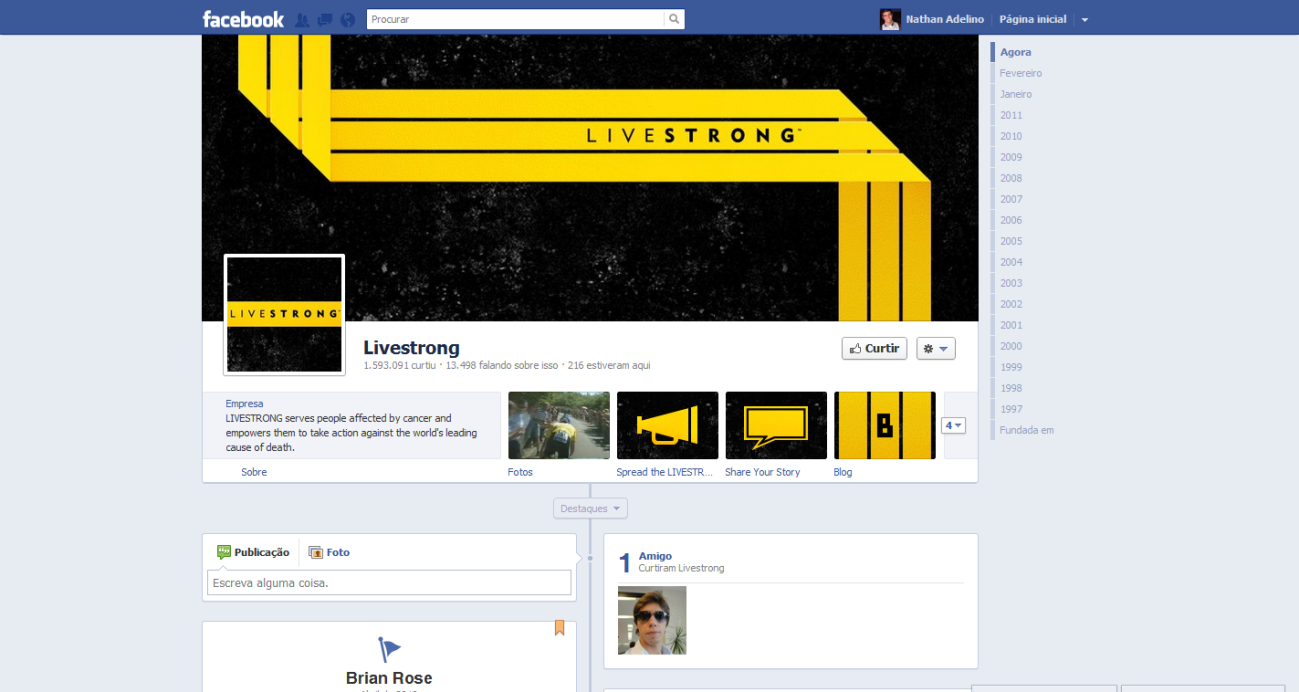Jump to 1997 in timeline

point(1011,409)
